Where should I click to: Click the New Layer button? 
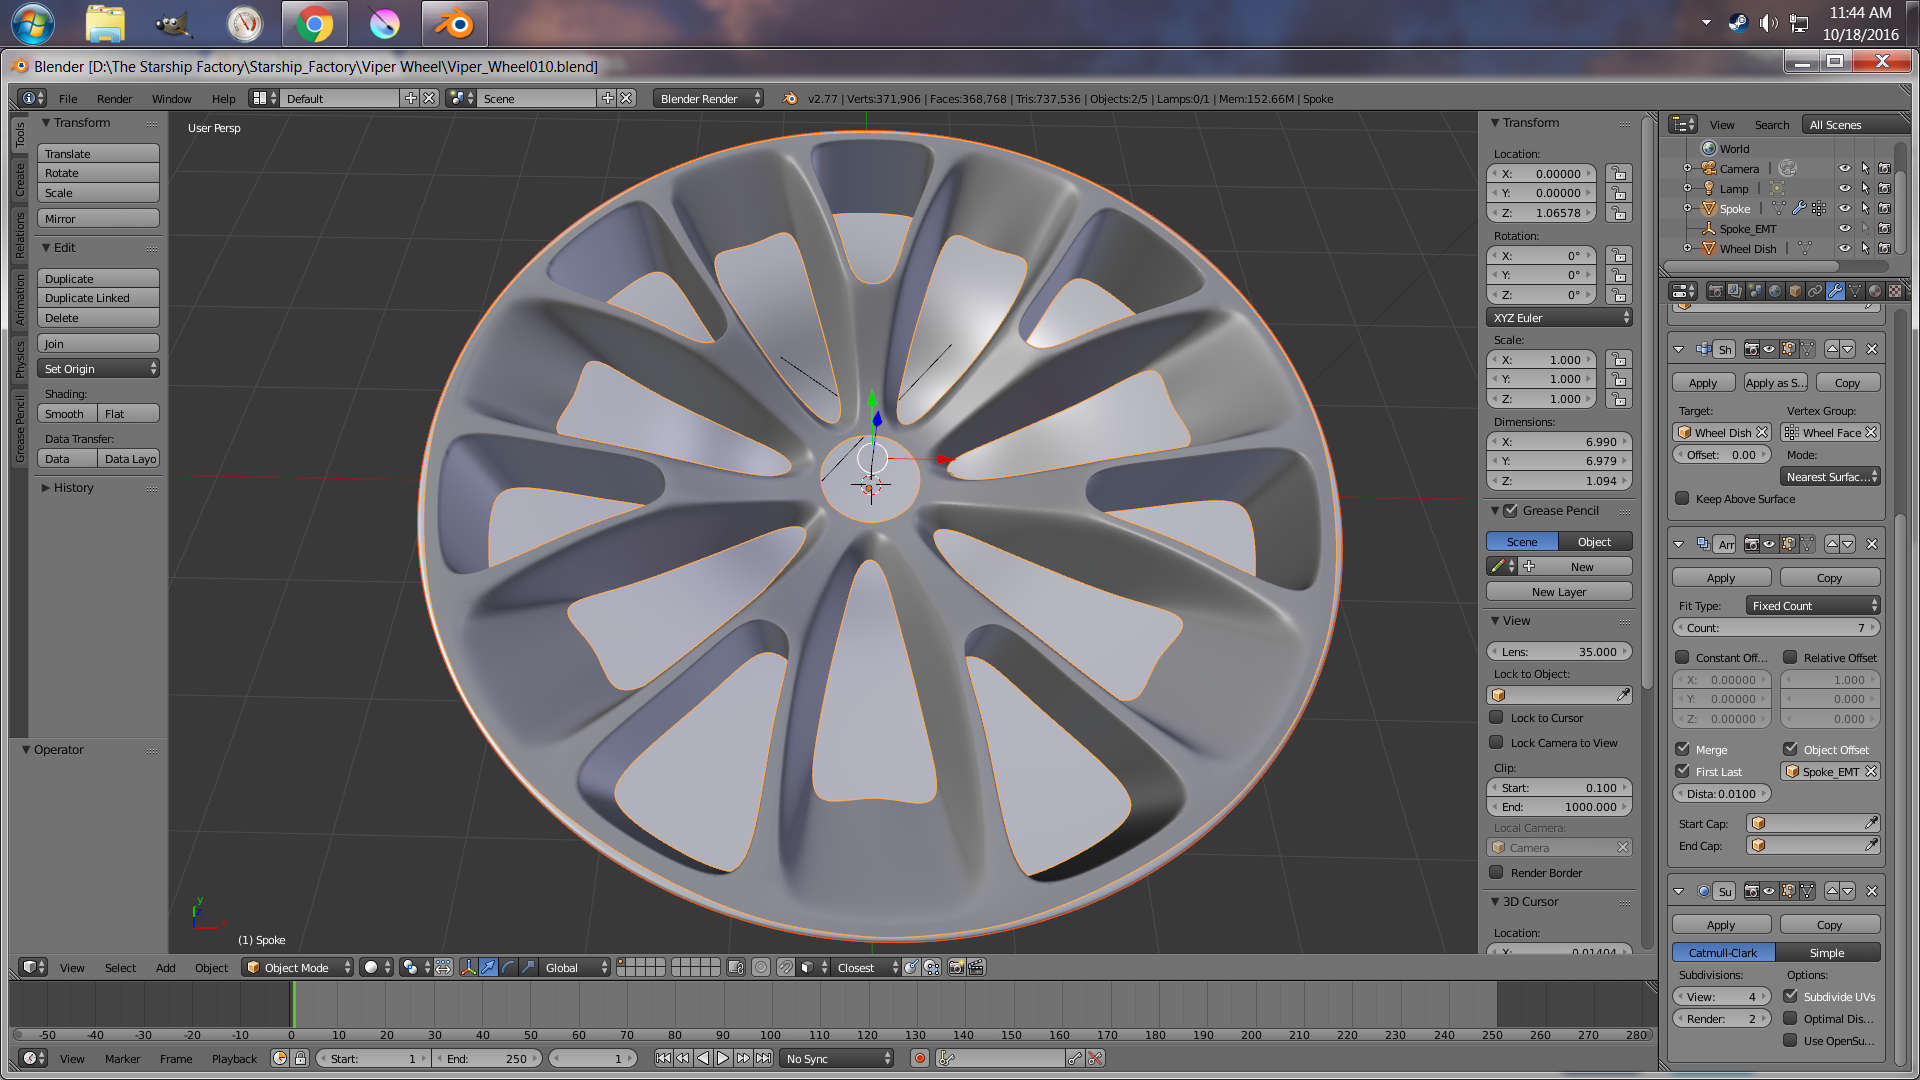(x=1559, y=592)
